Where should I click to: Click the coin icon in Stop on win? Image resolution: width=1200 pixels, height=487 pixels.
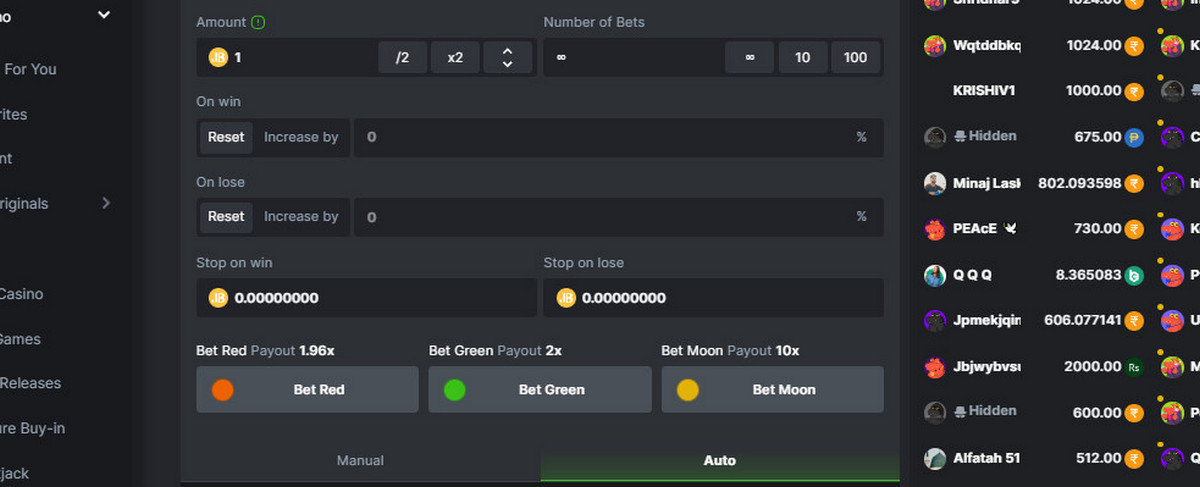(x=217, y=298)
